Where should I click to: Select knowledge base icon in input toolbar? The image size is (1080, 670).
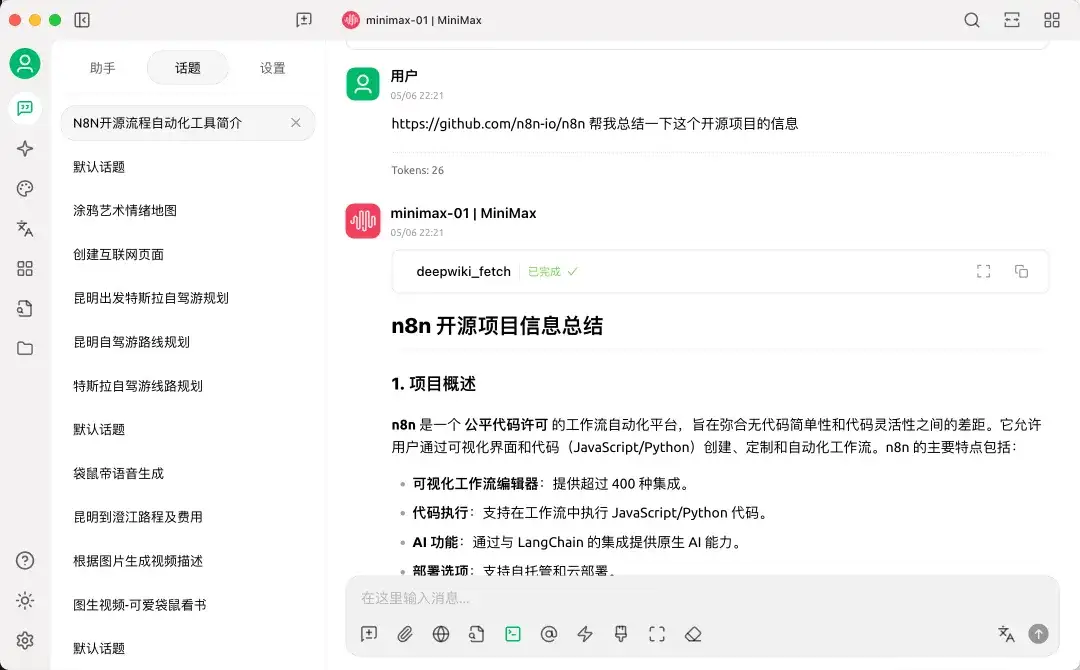coord(477,634)
